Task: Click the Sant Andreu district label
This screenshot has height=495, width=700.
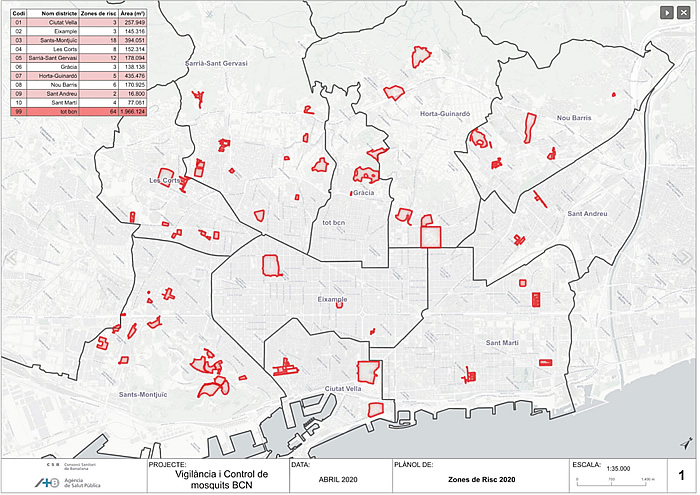Action: 587,214
